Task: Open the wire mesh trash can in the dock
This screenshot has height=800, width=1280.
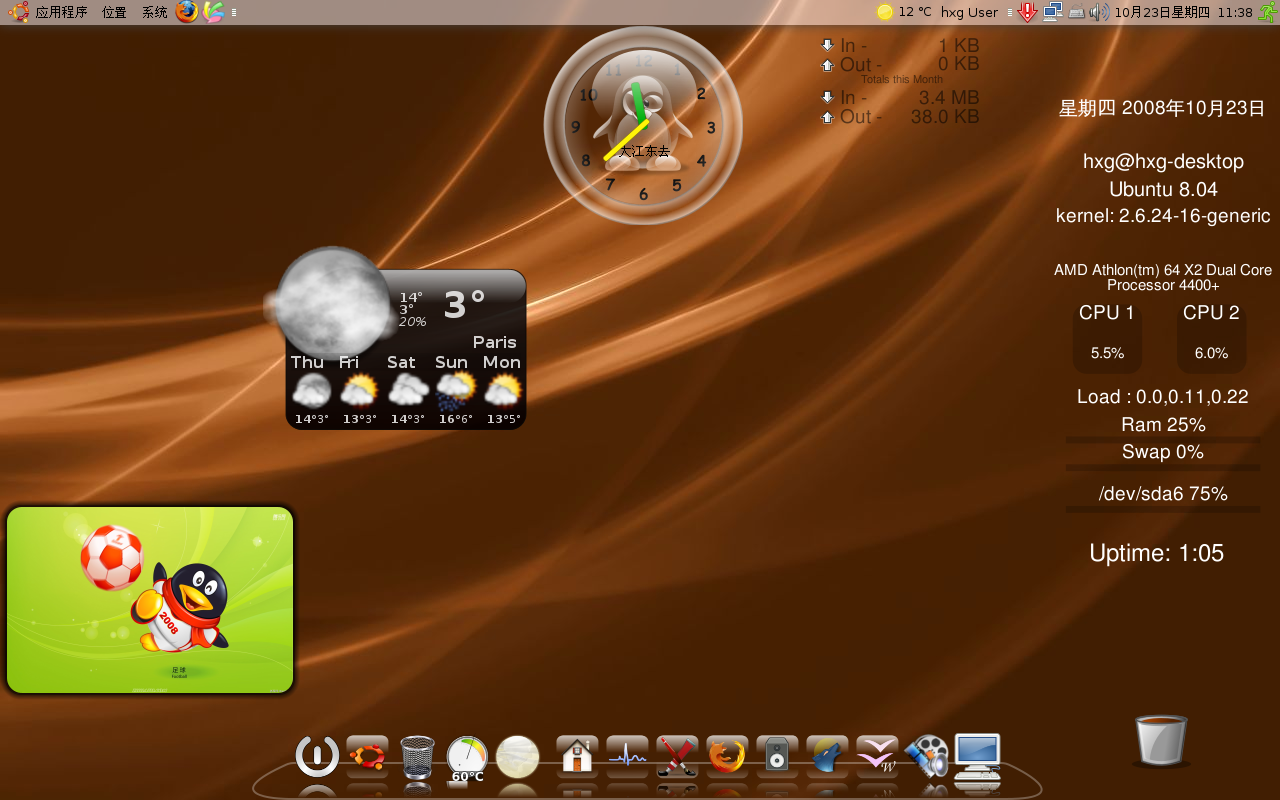Action: 417,757
